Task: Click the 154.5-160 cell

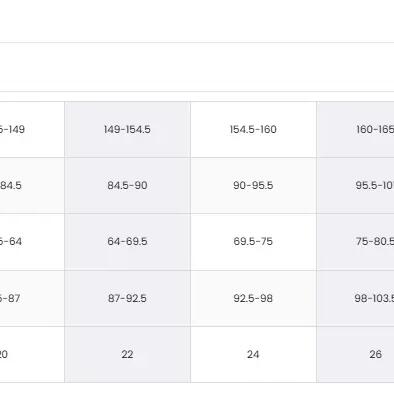Action: [253, 129]
